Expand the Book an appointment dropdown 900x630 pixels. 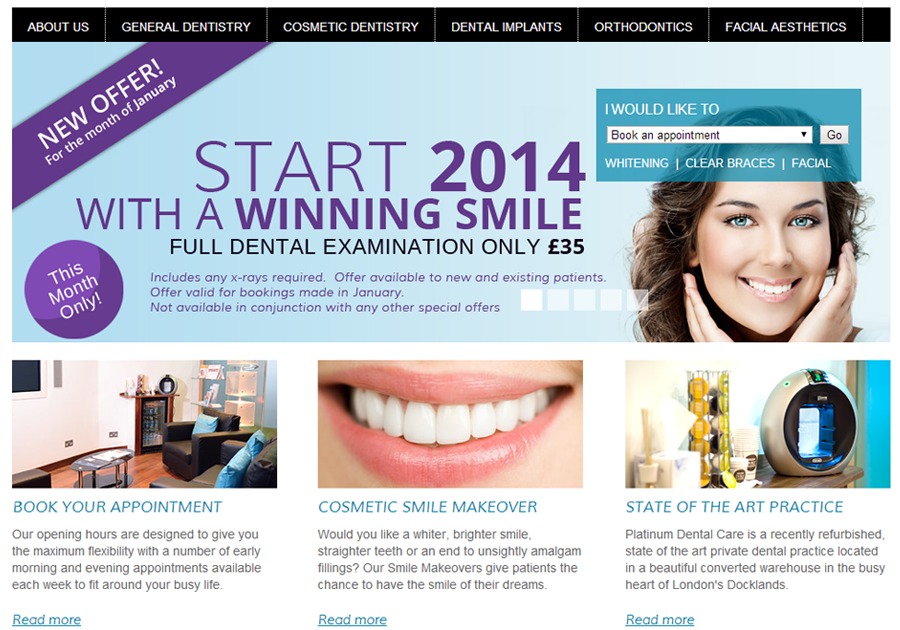(709, 135)
